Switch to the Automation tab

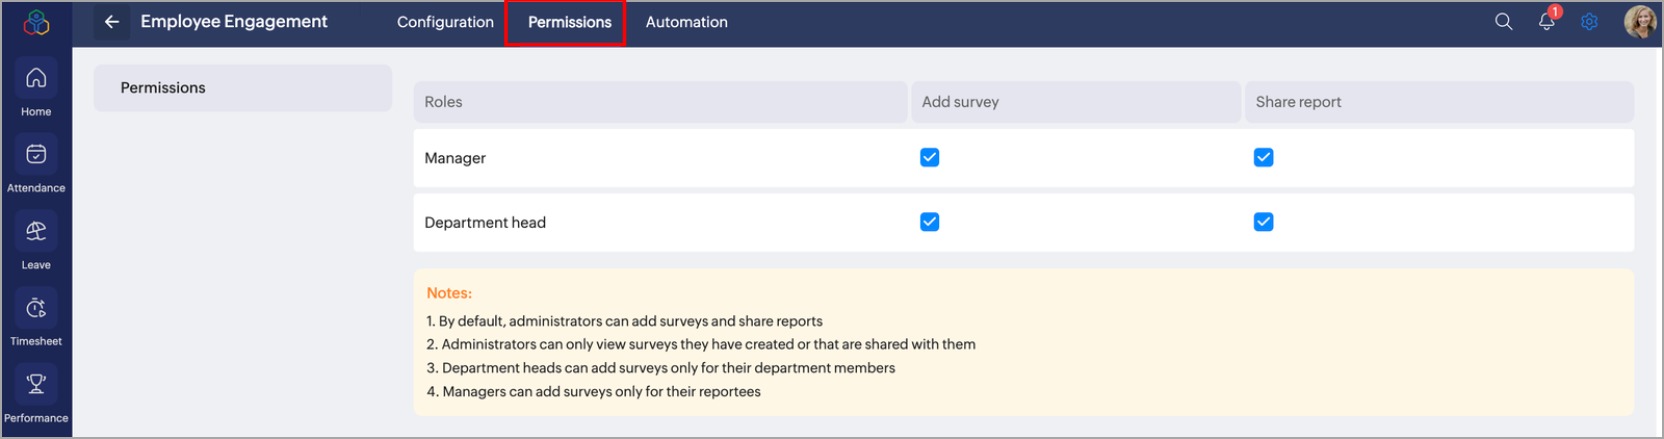tap(686, 22)
